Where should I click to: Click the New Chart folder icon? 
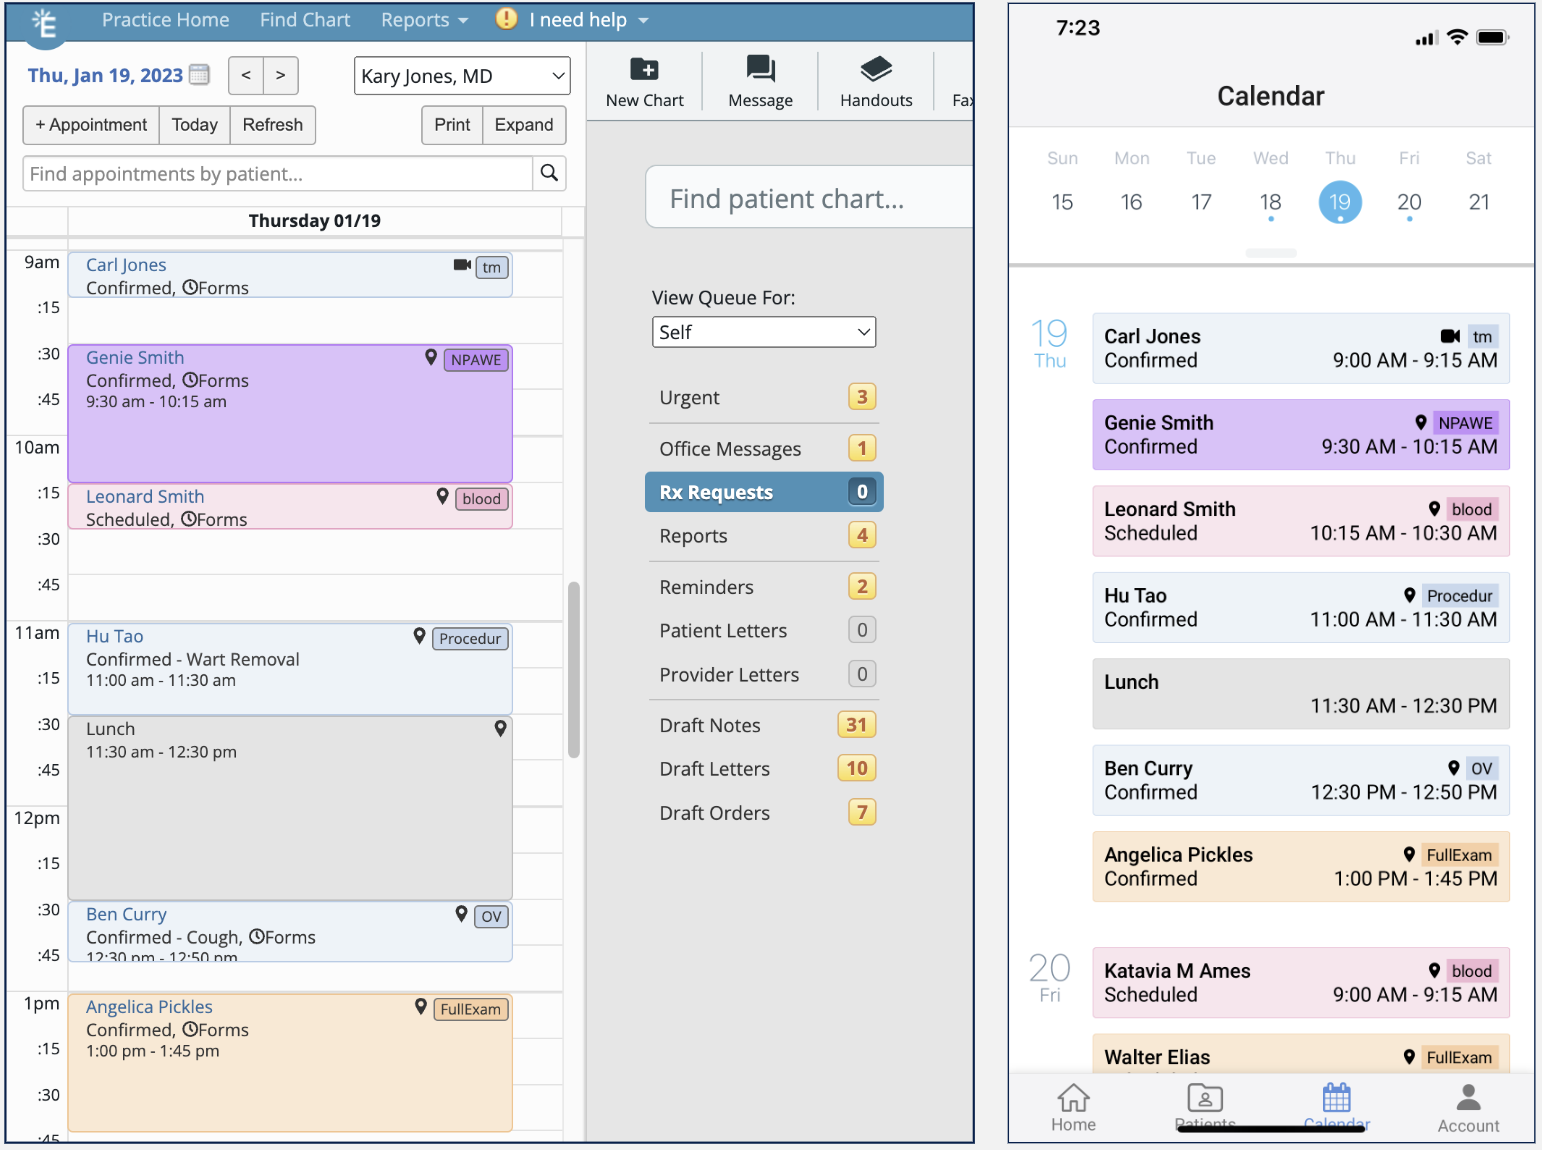644,69
